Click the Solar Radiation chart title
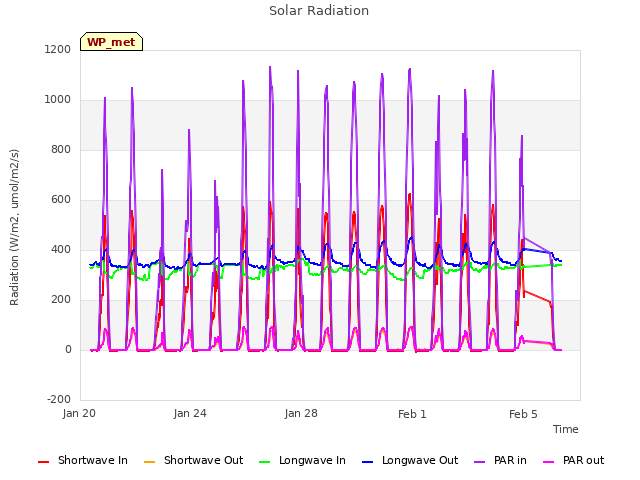The width and height of the screenshot is (640, 480). pos(319,11)
